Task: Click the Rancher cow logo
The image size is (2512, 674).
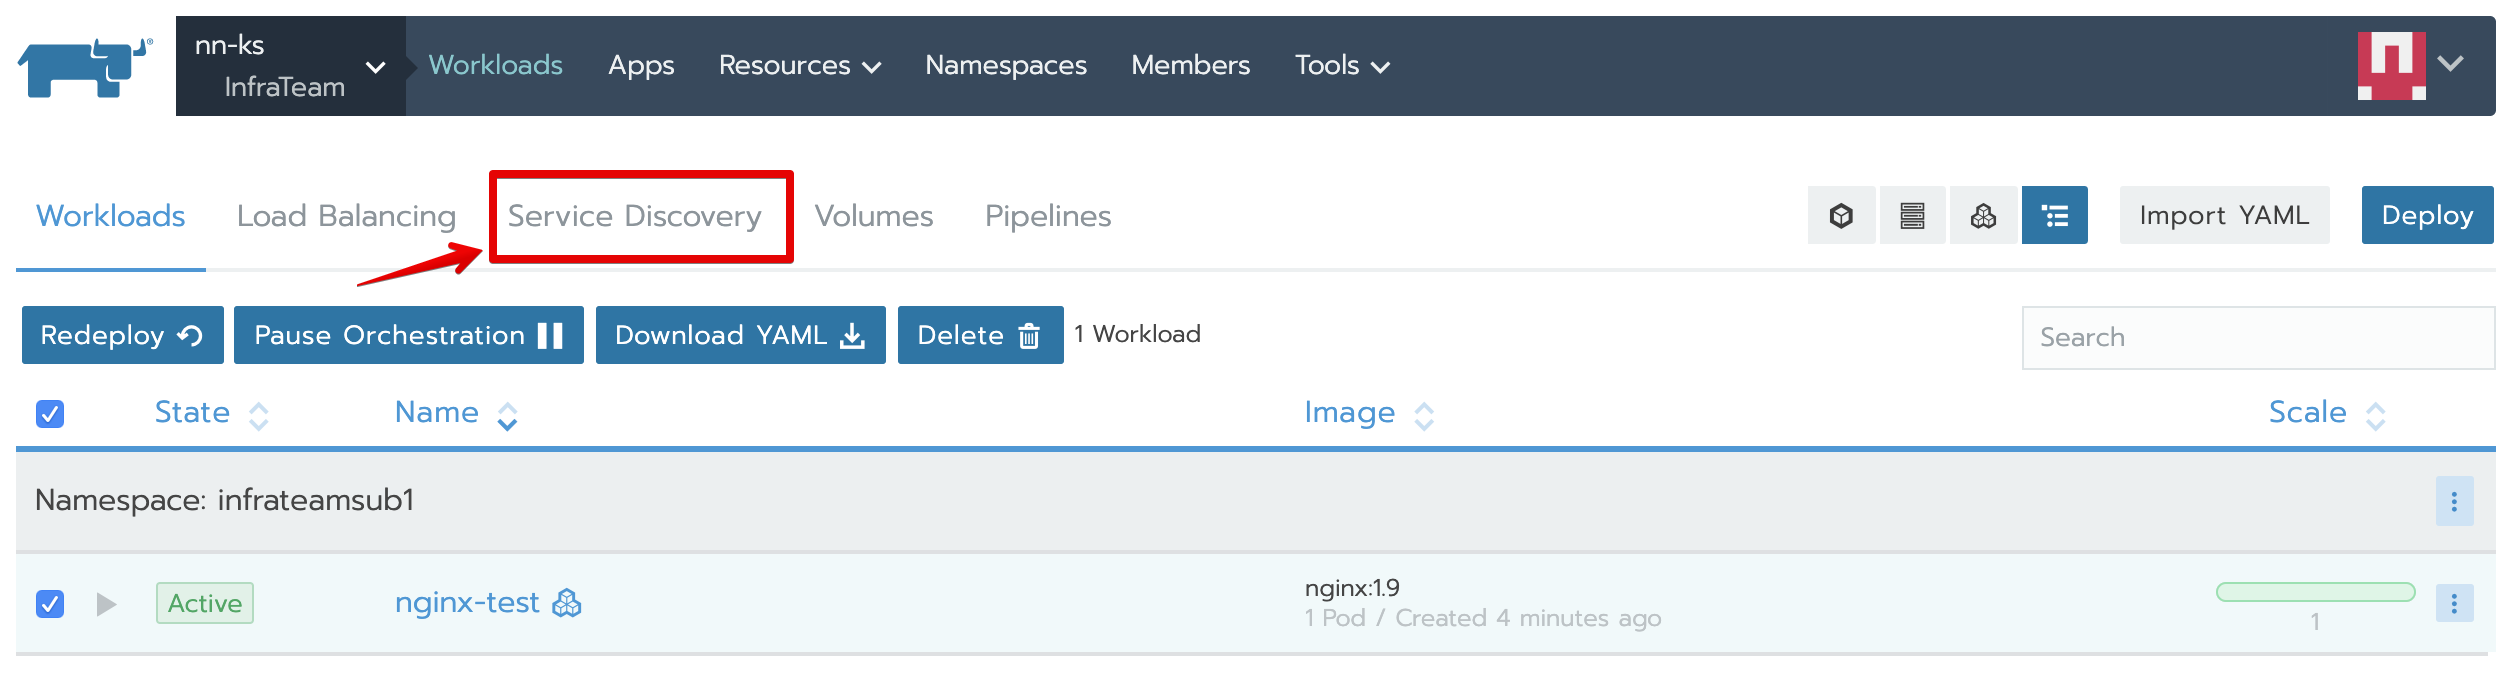Action: coord(85,67)
